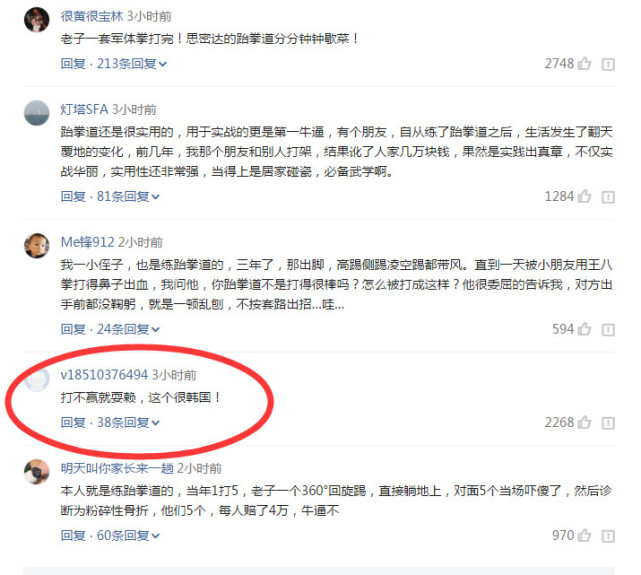This screenshot has height=575, width=641.
Task: Expand the 81条回复 replies
Action: 128,197
